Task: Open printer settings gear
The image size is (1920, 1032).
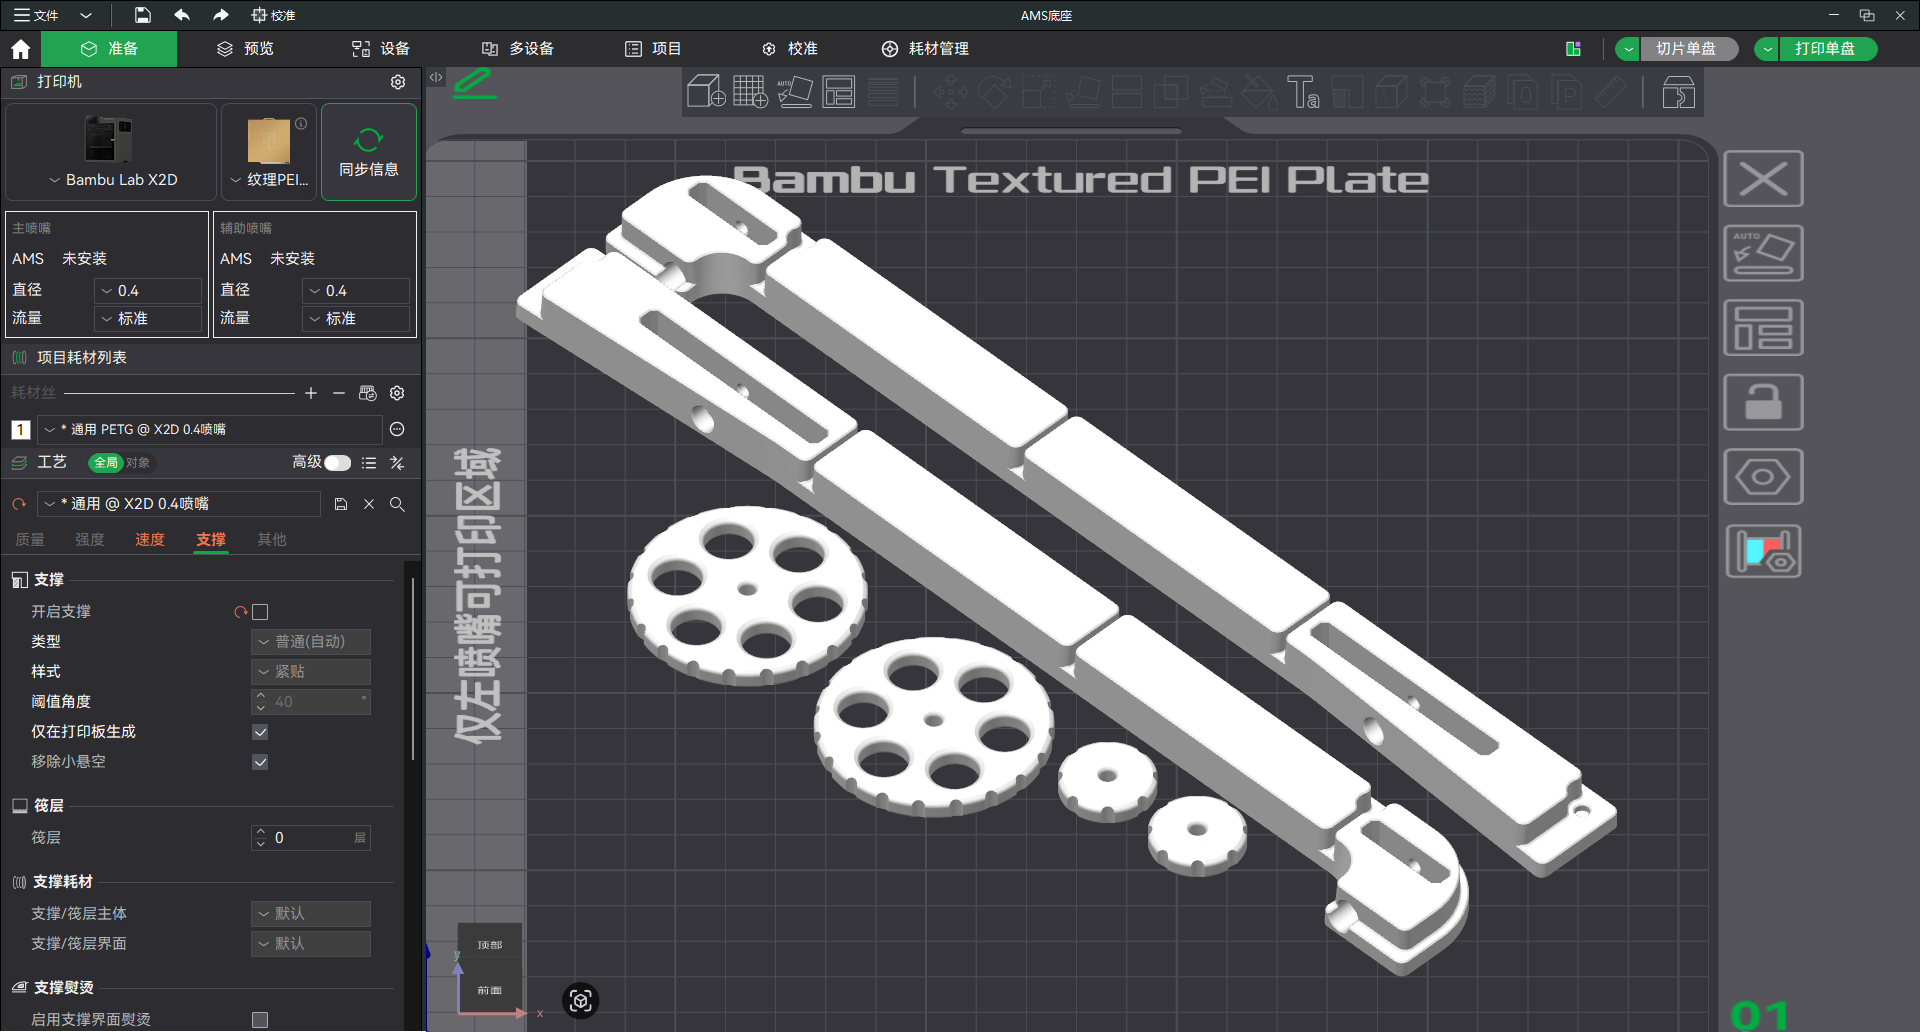Action: [x=398, y=82]
